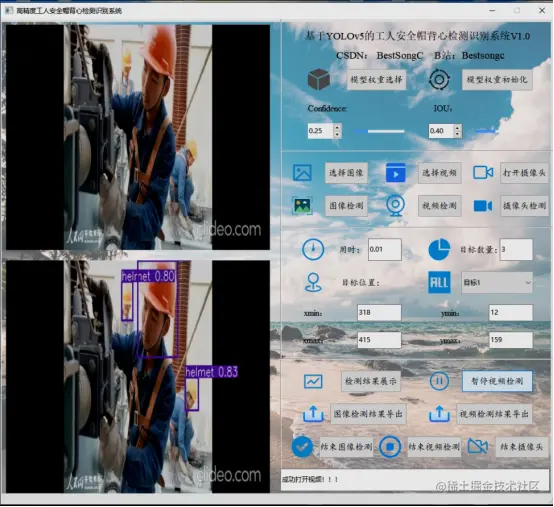Image resolution: width=554 pixels, height=507 pixels.
Task: Click the image picture icon beside 选择图像
Action: 302,173
